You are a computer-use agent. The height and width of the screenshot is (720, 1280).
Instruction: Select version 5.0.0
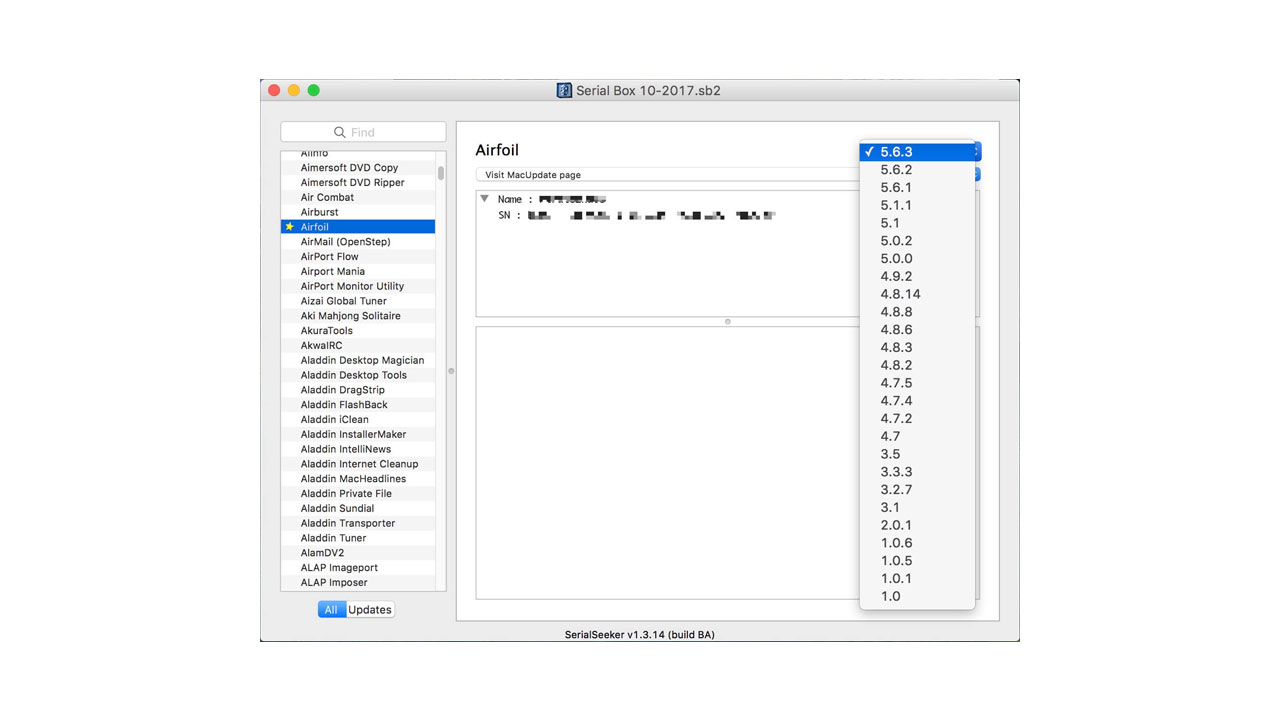tap(917, 259)
